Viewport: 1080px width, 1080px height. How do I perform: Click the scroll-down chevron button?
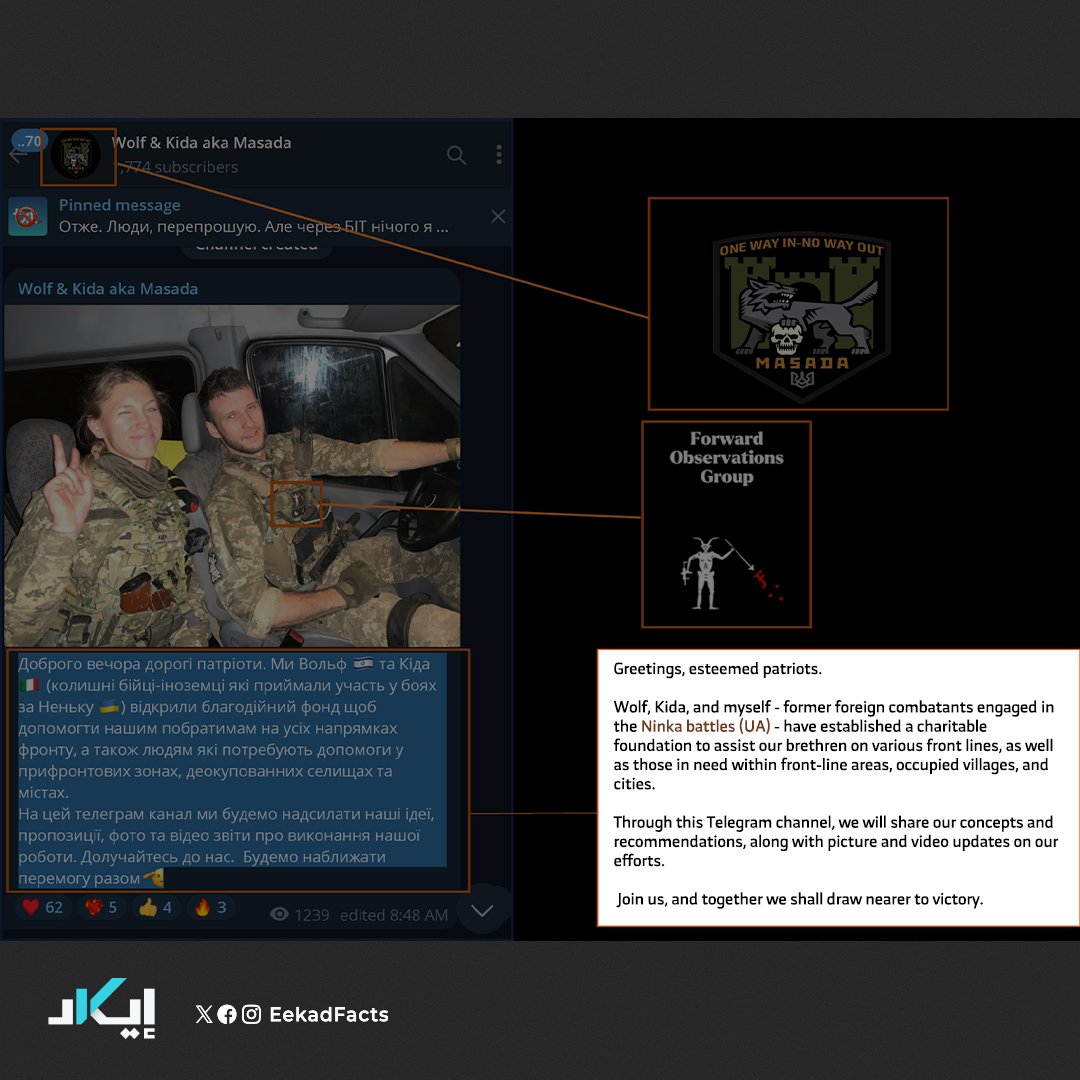[x=482, y=910]
